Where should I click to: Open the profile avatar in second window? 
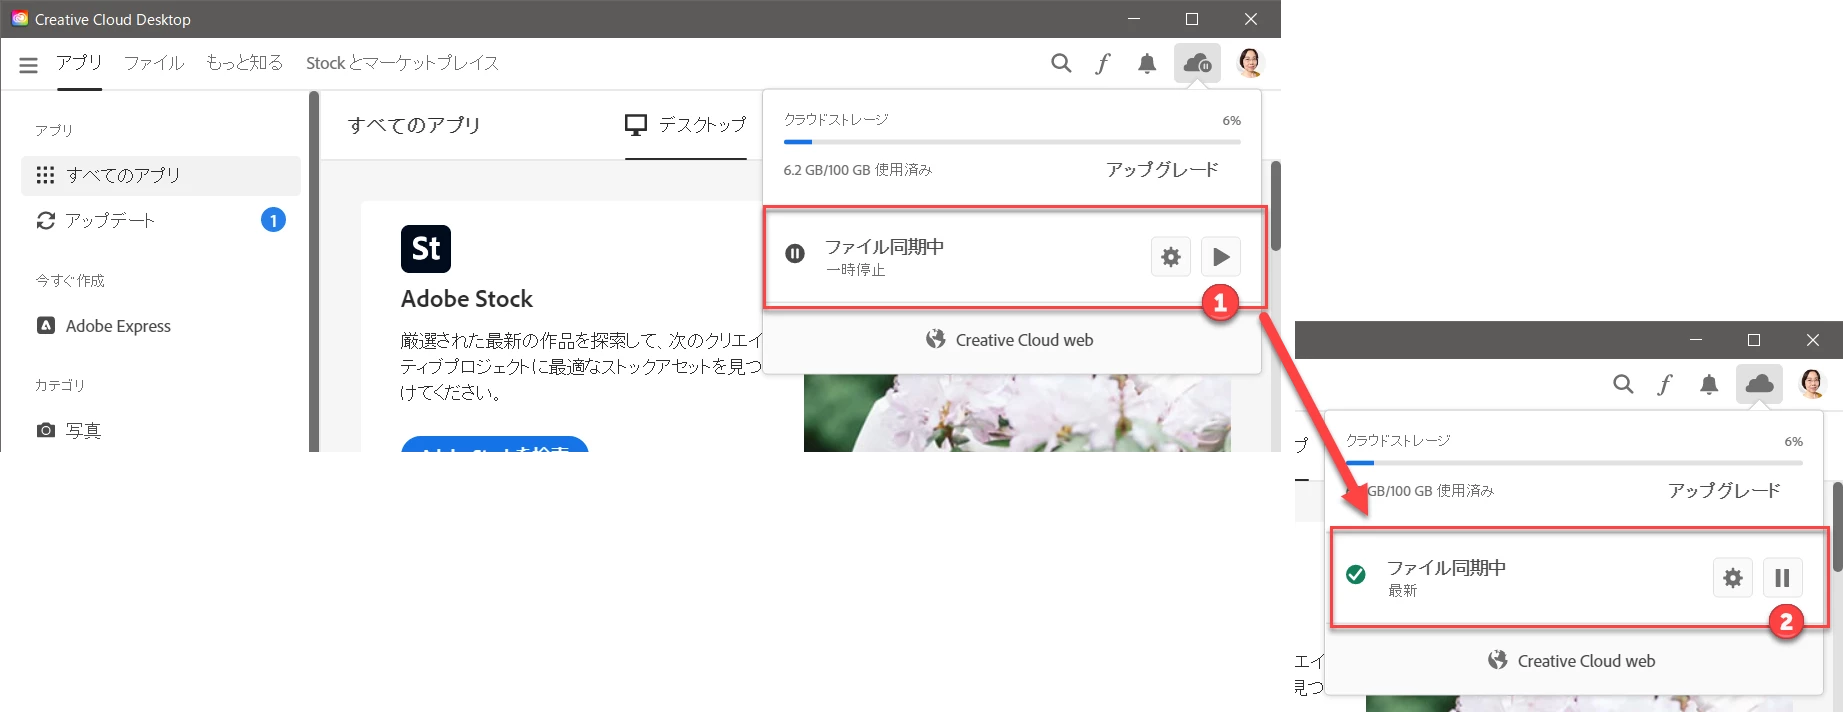[x=1812, y=384]
